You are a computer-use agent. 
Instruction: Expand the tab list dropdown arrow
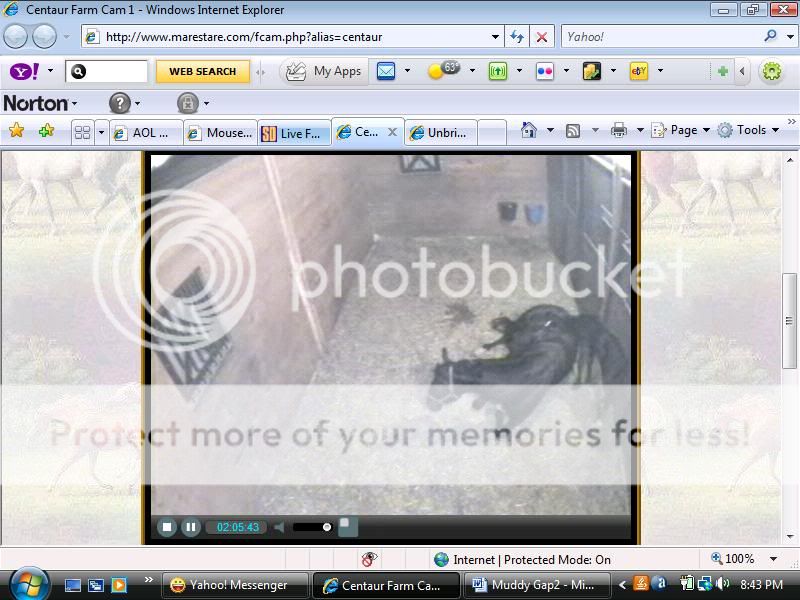pyautogui.click(x=101, y=133)
